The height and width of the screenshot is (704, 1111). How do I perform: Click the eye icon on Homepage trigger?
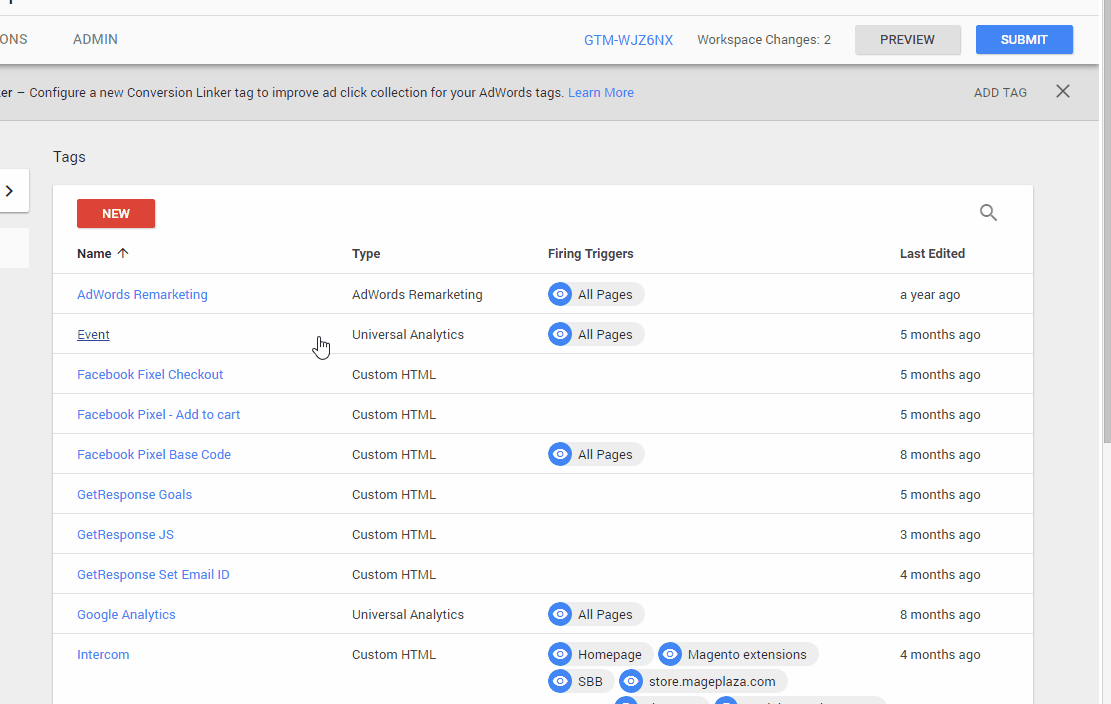(x=560, y=654)
